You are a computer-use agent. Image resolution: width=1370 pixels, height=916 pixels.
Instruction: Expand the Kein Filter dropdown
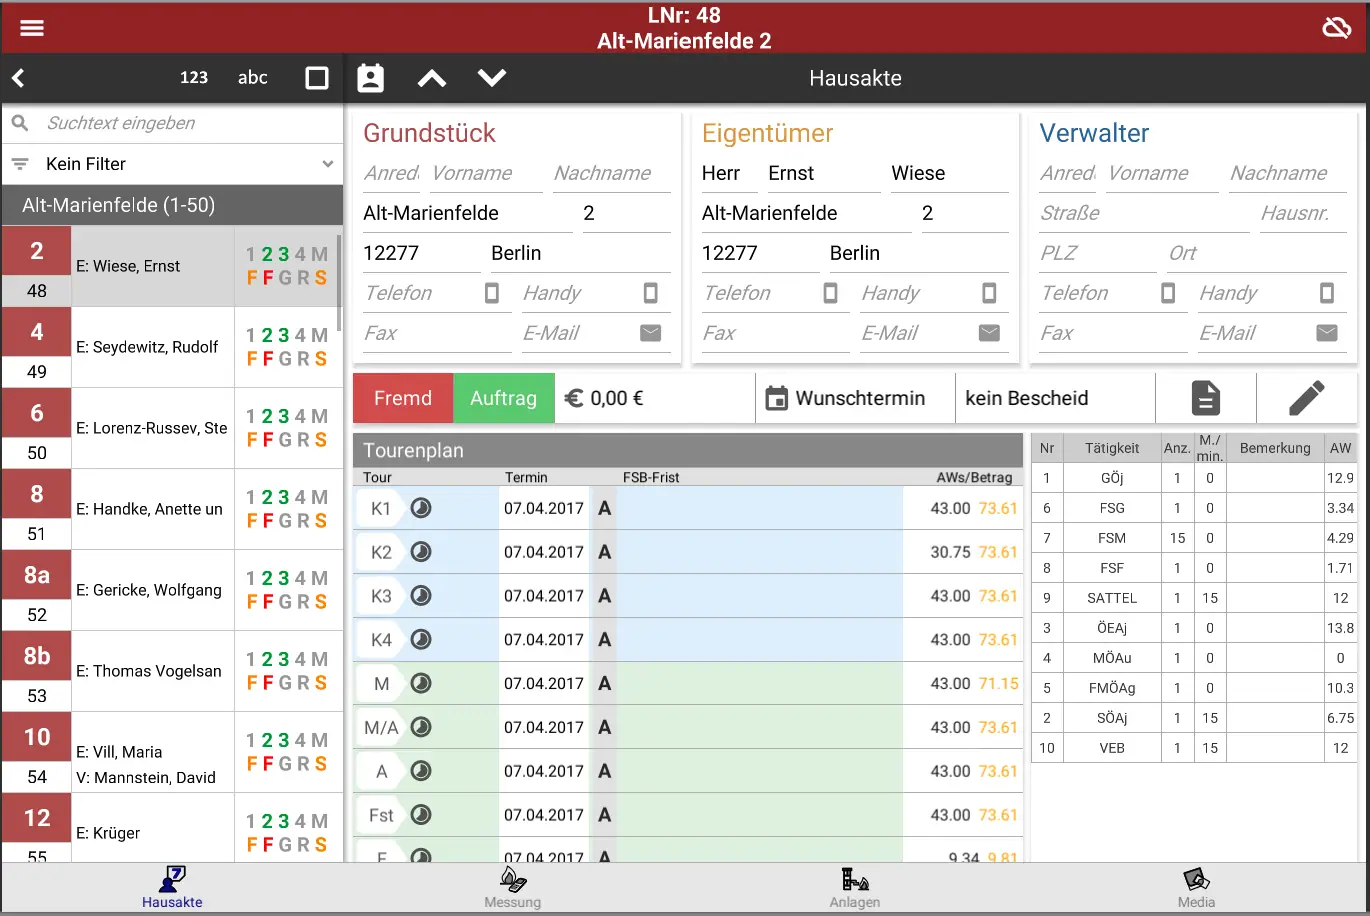click(172, 164)
